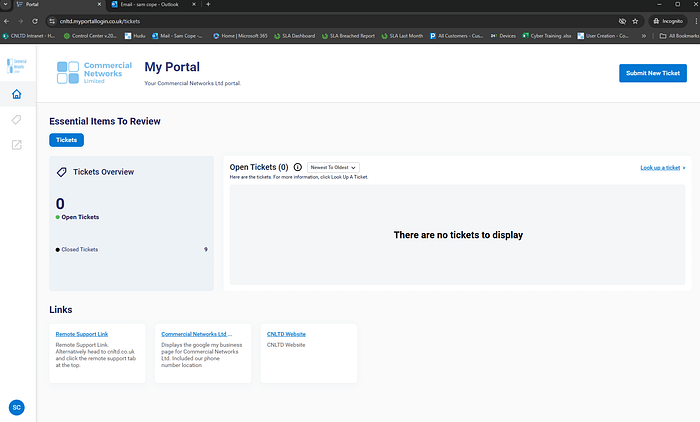
Task: Open the All Customers bookmark
Action: [x=457, y=36]
